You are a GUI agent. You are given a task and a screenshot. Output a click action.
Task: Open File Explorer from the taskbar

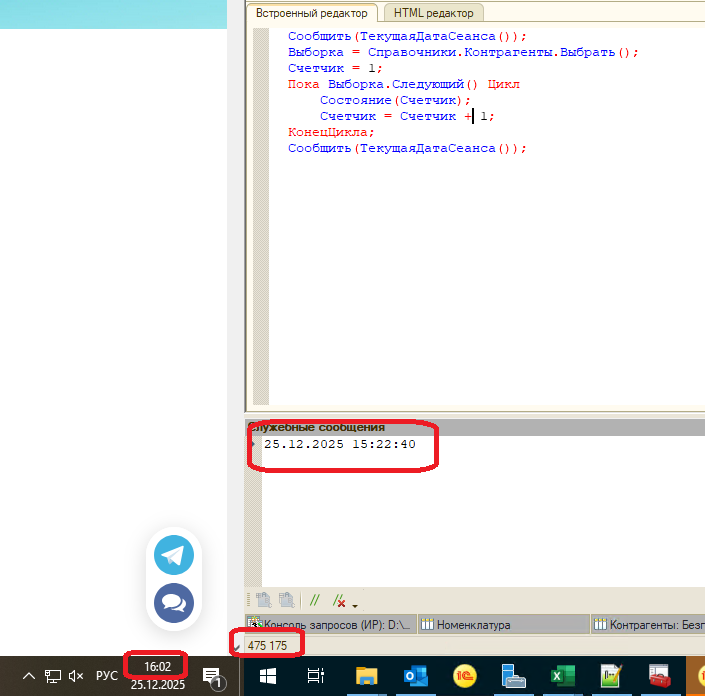pyautogui.click(x=366, y=675)
